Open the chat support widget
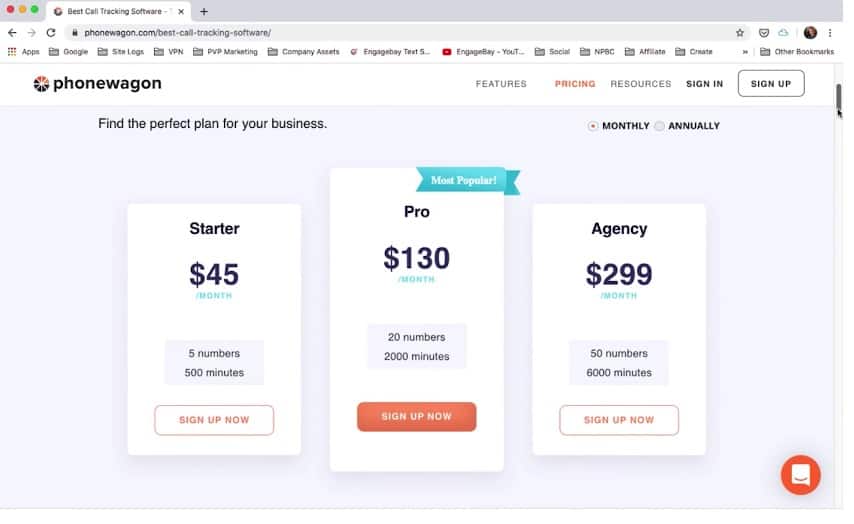Image resolution: width=854 pixels, height=524 pixels. (x=800, y=475)
